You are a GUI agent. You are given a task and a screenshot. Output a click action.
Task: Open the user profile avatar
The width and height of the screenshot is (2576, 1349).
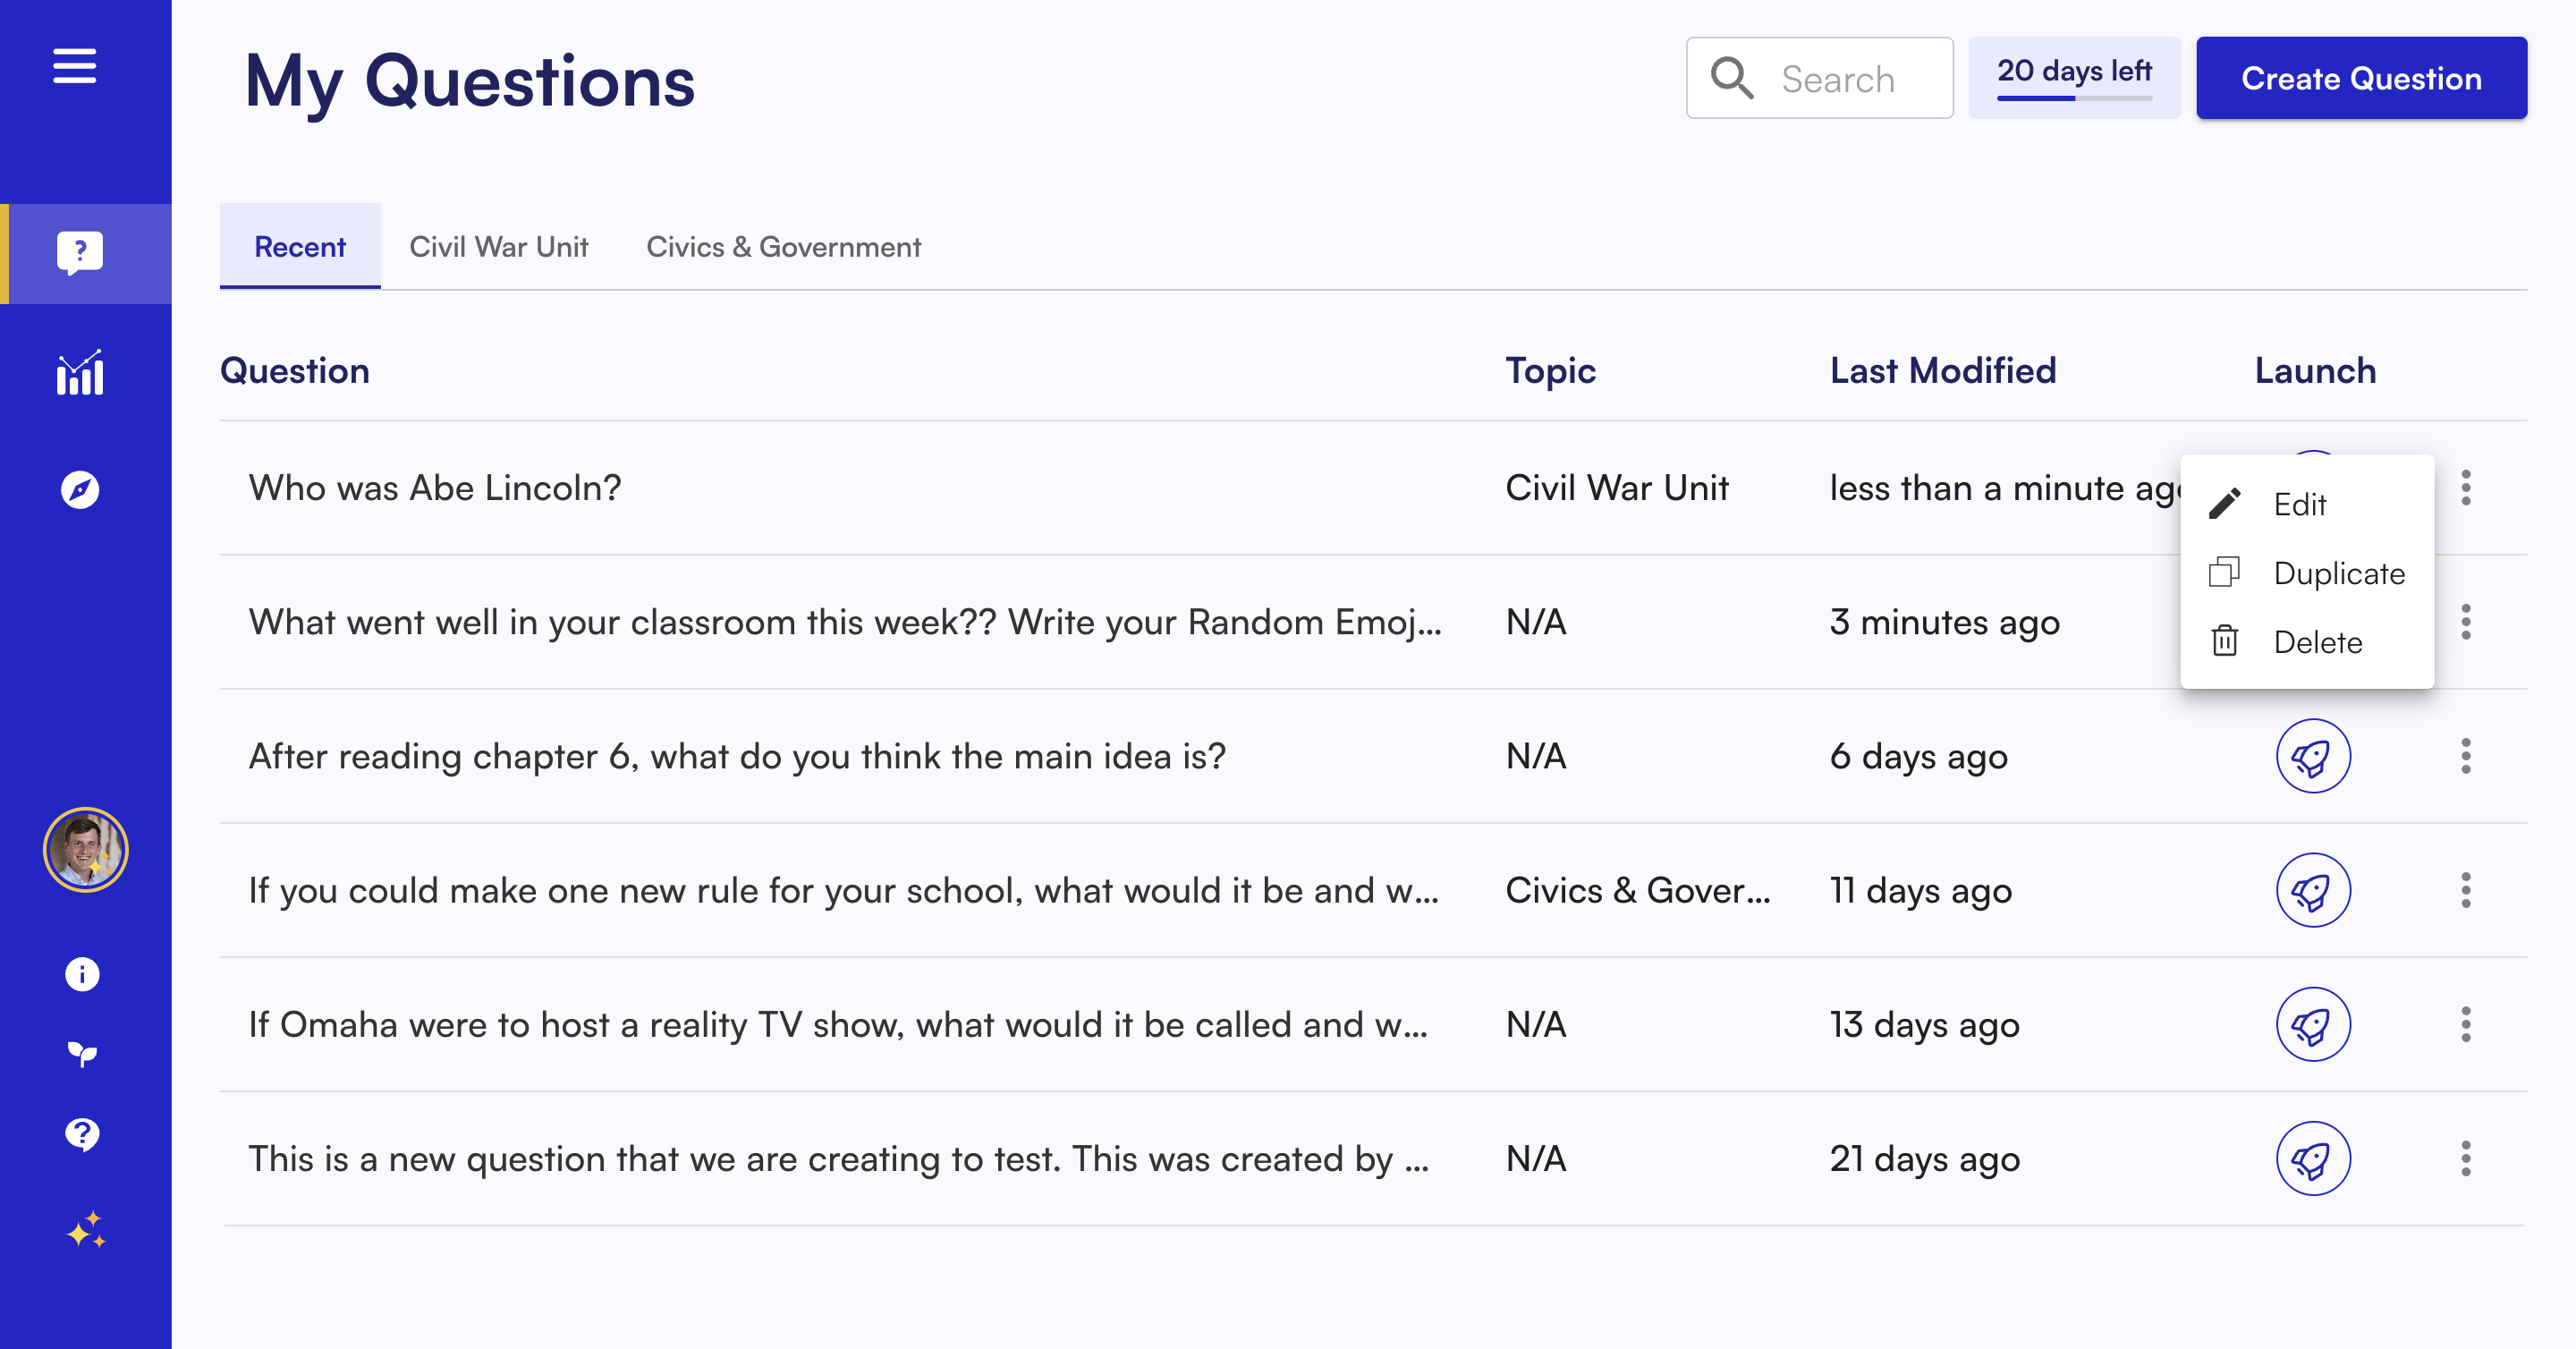85,850
